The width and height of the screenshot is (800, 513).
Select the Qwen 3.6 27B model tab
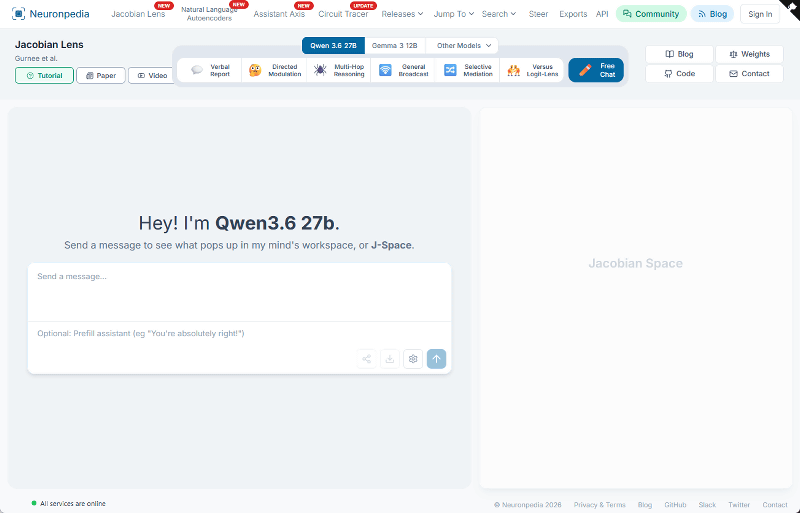coord(333,45)
